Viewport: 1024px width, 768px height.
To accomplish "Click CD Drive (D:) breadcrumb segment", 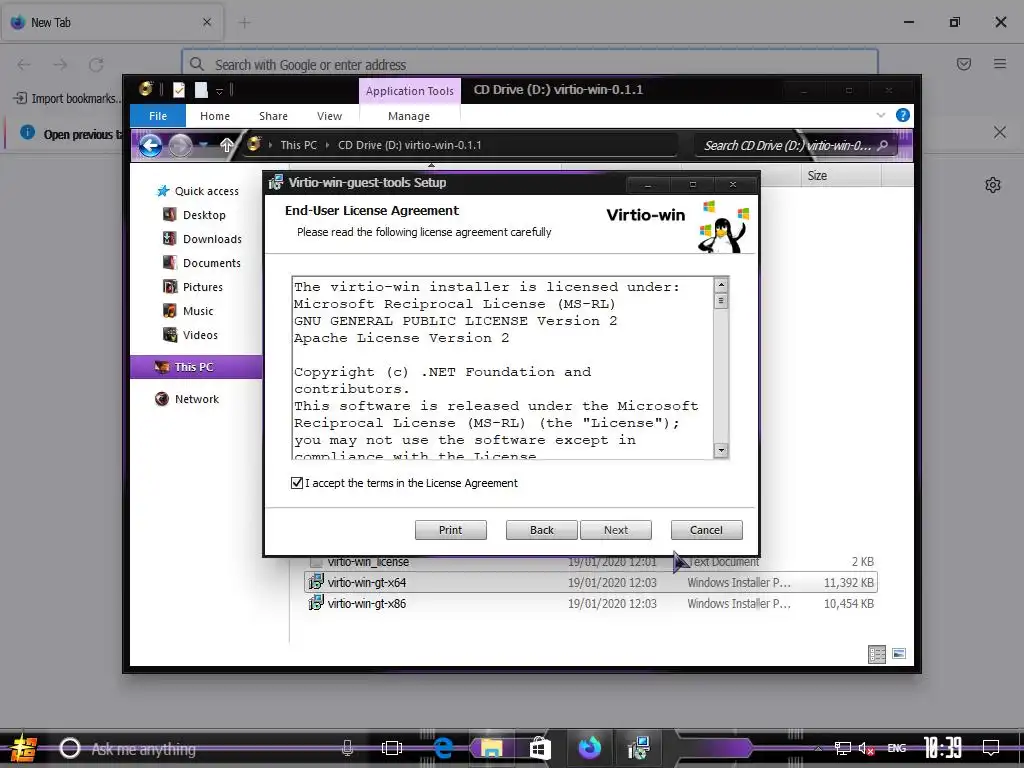I will coord(409,145).
